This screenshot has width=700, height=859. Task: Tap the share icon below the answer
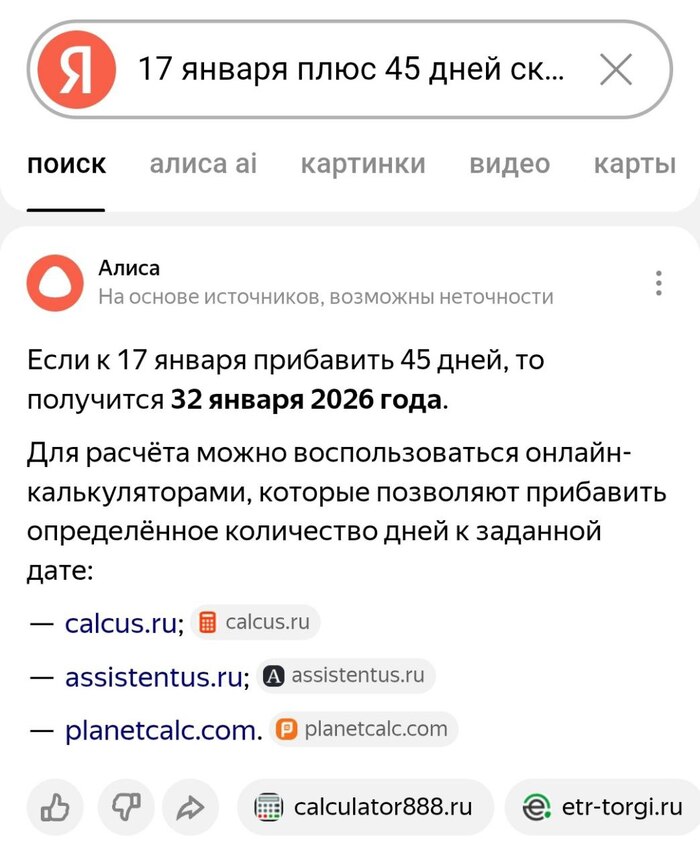(x=190, y=807)
